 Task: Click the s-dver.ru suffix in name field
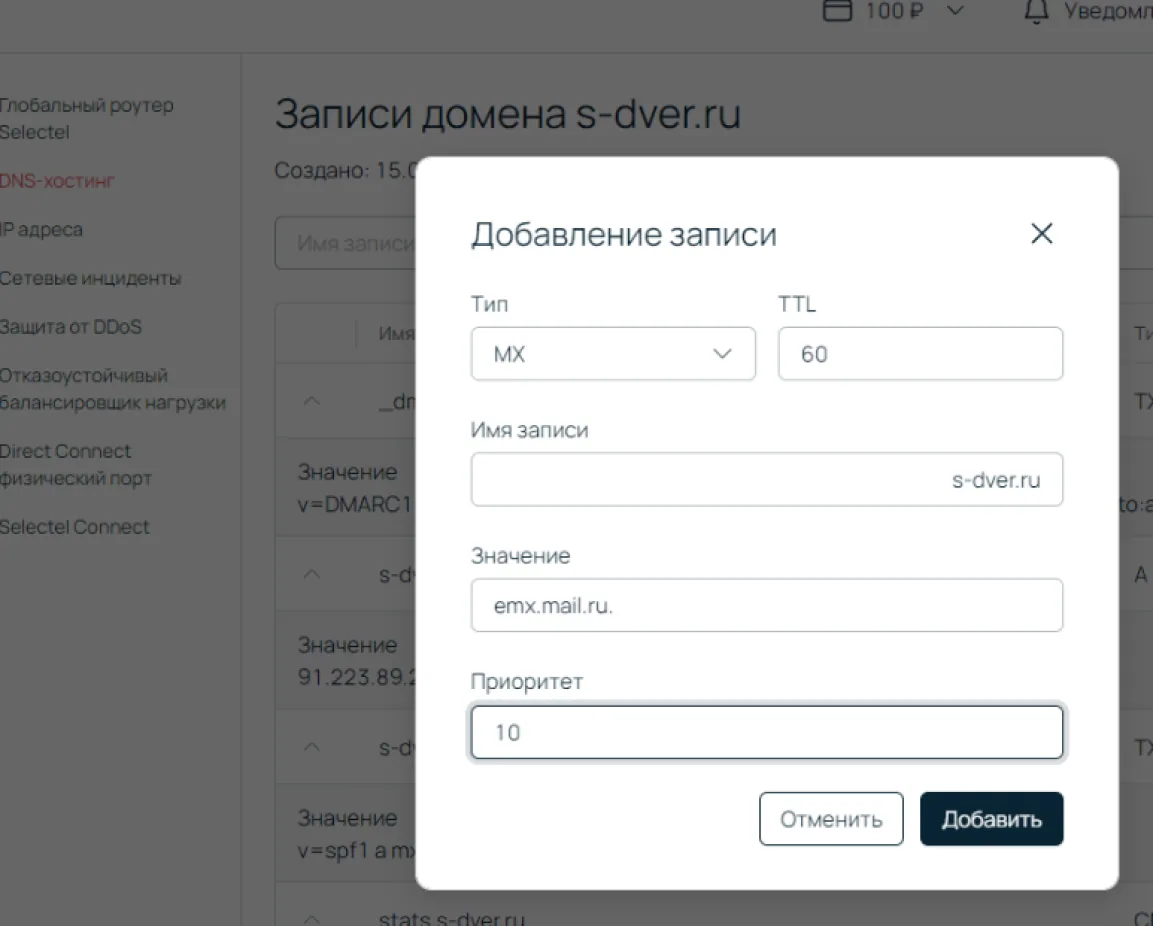996,480
